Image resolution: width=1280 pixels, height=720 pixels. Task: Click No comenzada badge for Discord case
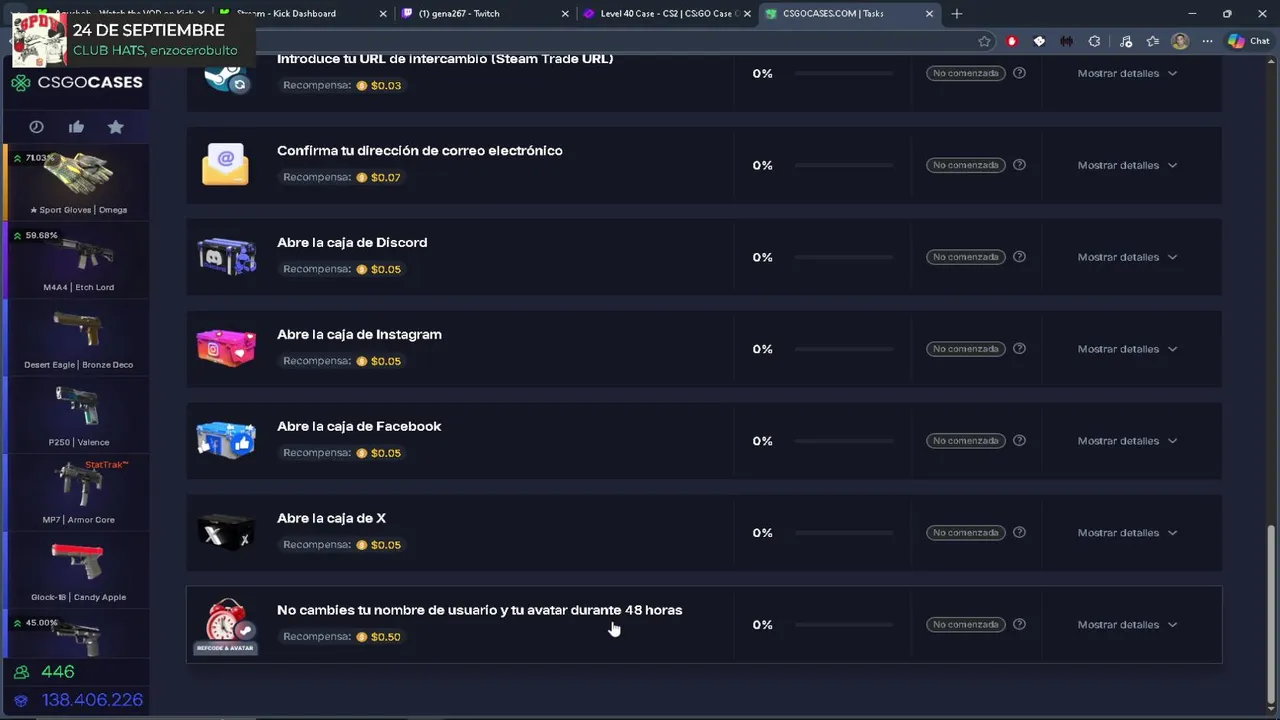965,257
